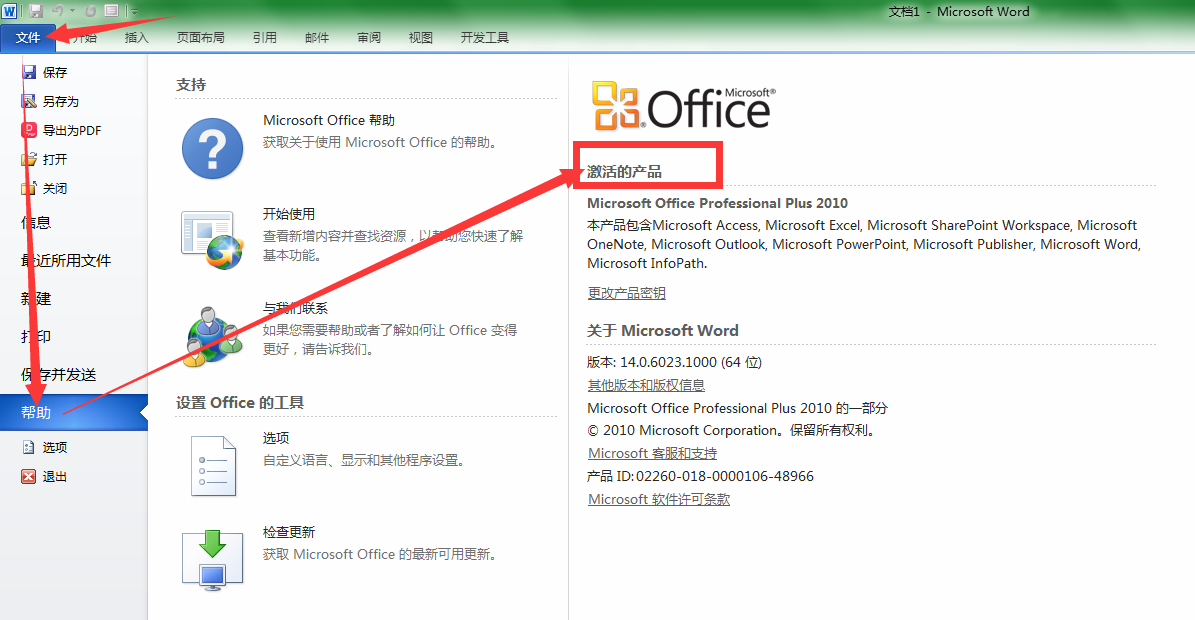1195x620 pixels.
Task: Click the 选项 (Options) icon in sidebar
Action: pyautogui.click(x=29, y=447)
